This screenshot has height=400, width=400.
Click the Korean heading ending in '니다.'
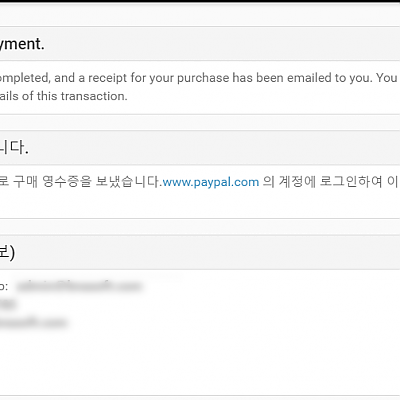14,147
